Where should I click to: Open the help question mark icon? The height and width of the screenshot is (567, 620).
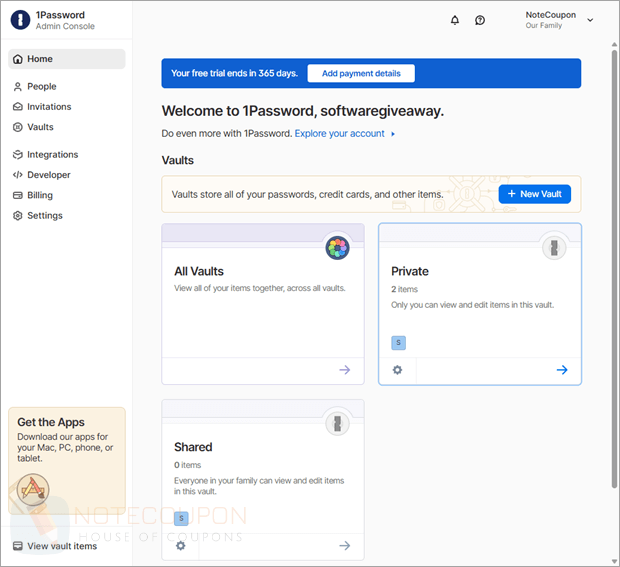click(480, 20)
